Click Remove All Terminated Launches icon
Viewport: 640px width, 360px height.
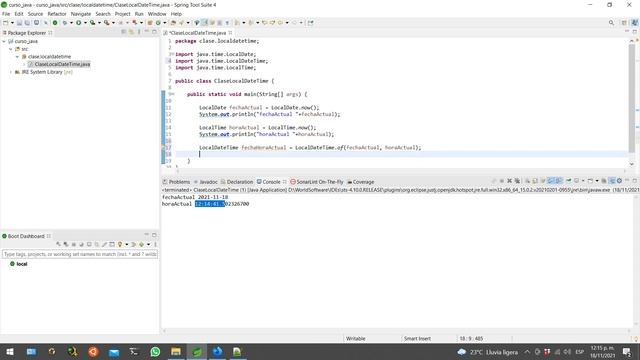point(518,181)
